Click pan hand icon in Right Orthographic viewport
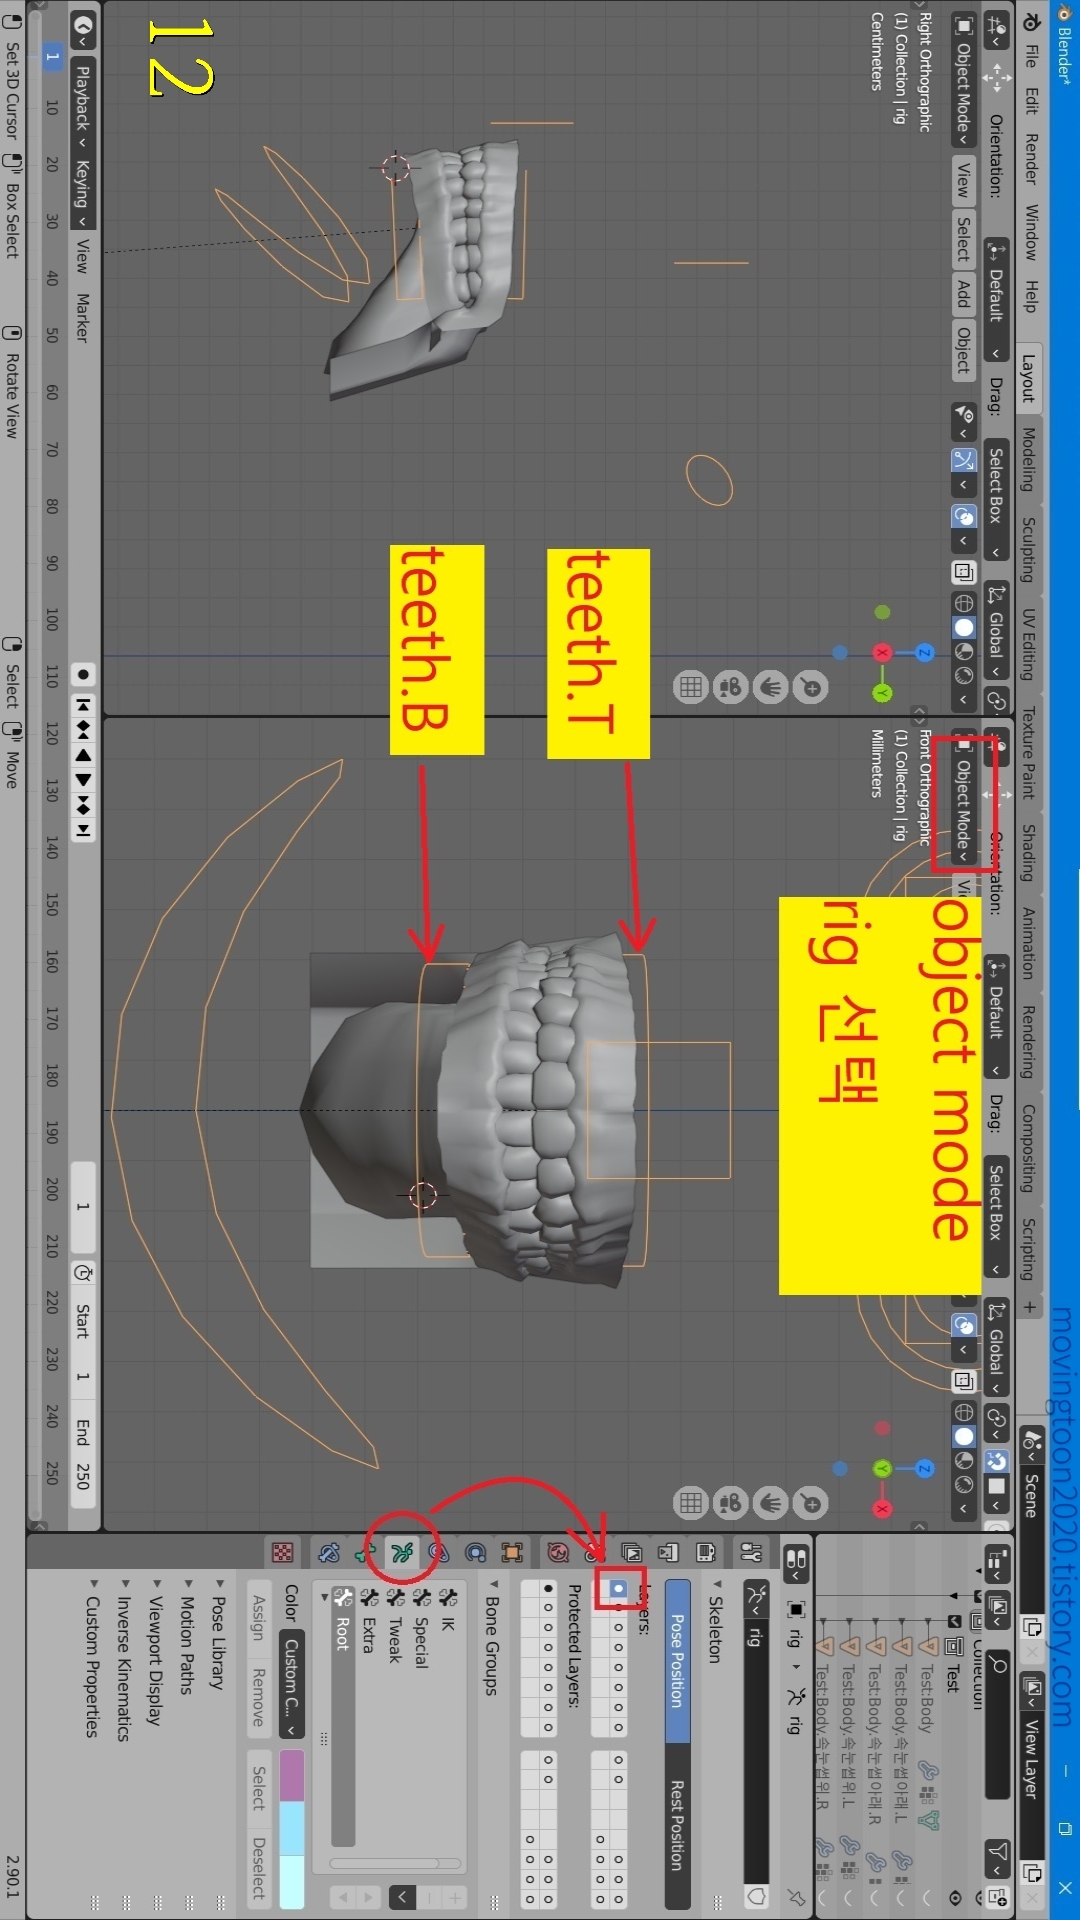 click(x=771, y=687)
